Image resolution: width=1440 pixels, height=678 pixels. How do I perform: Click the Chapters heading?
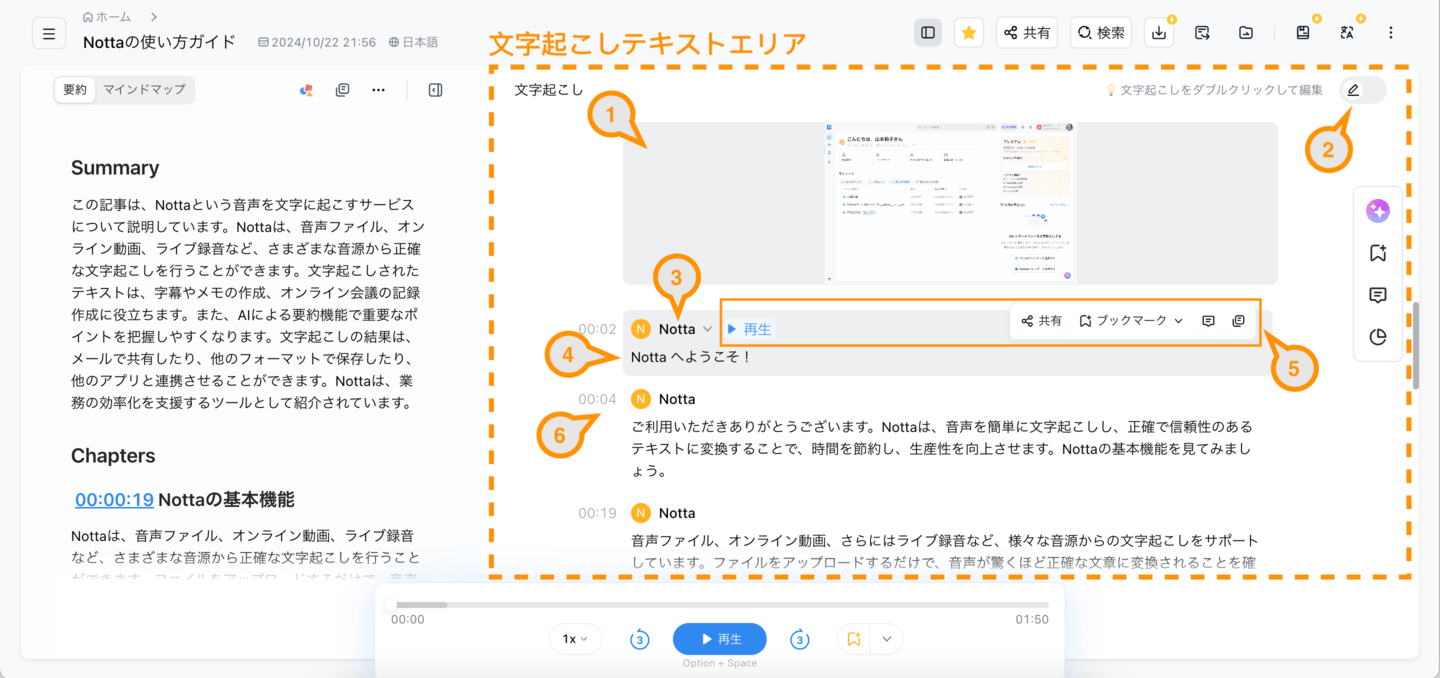(x=113, y=456)
